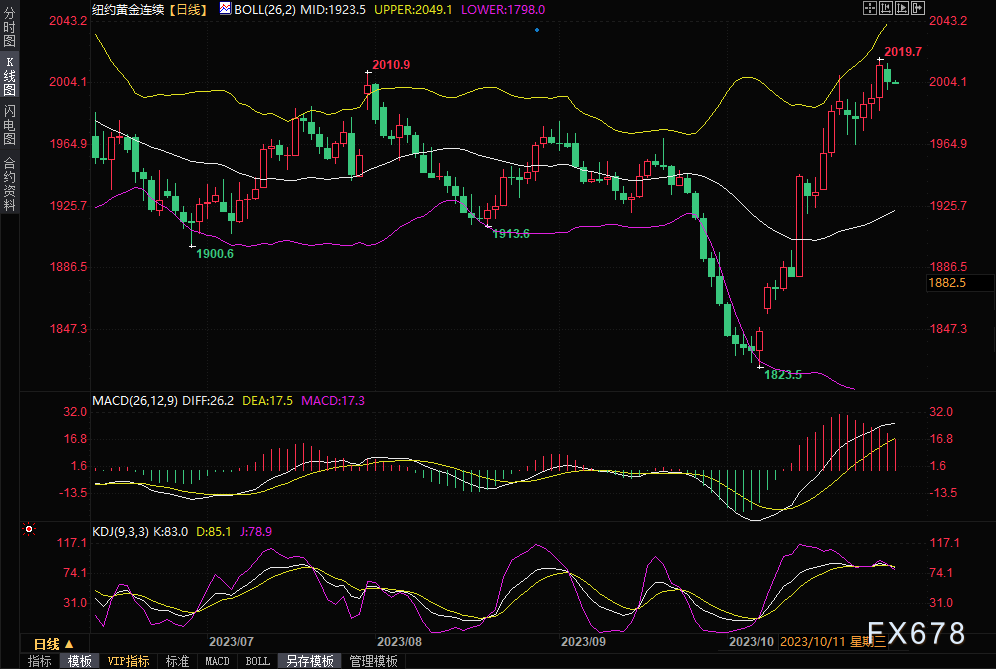
Task: Click the chart playback arrow icon
Action: 901,8
